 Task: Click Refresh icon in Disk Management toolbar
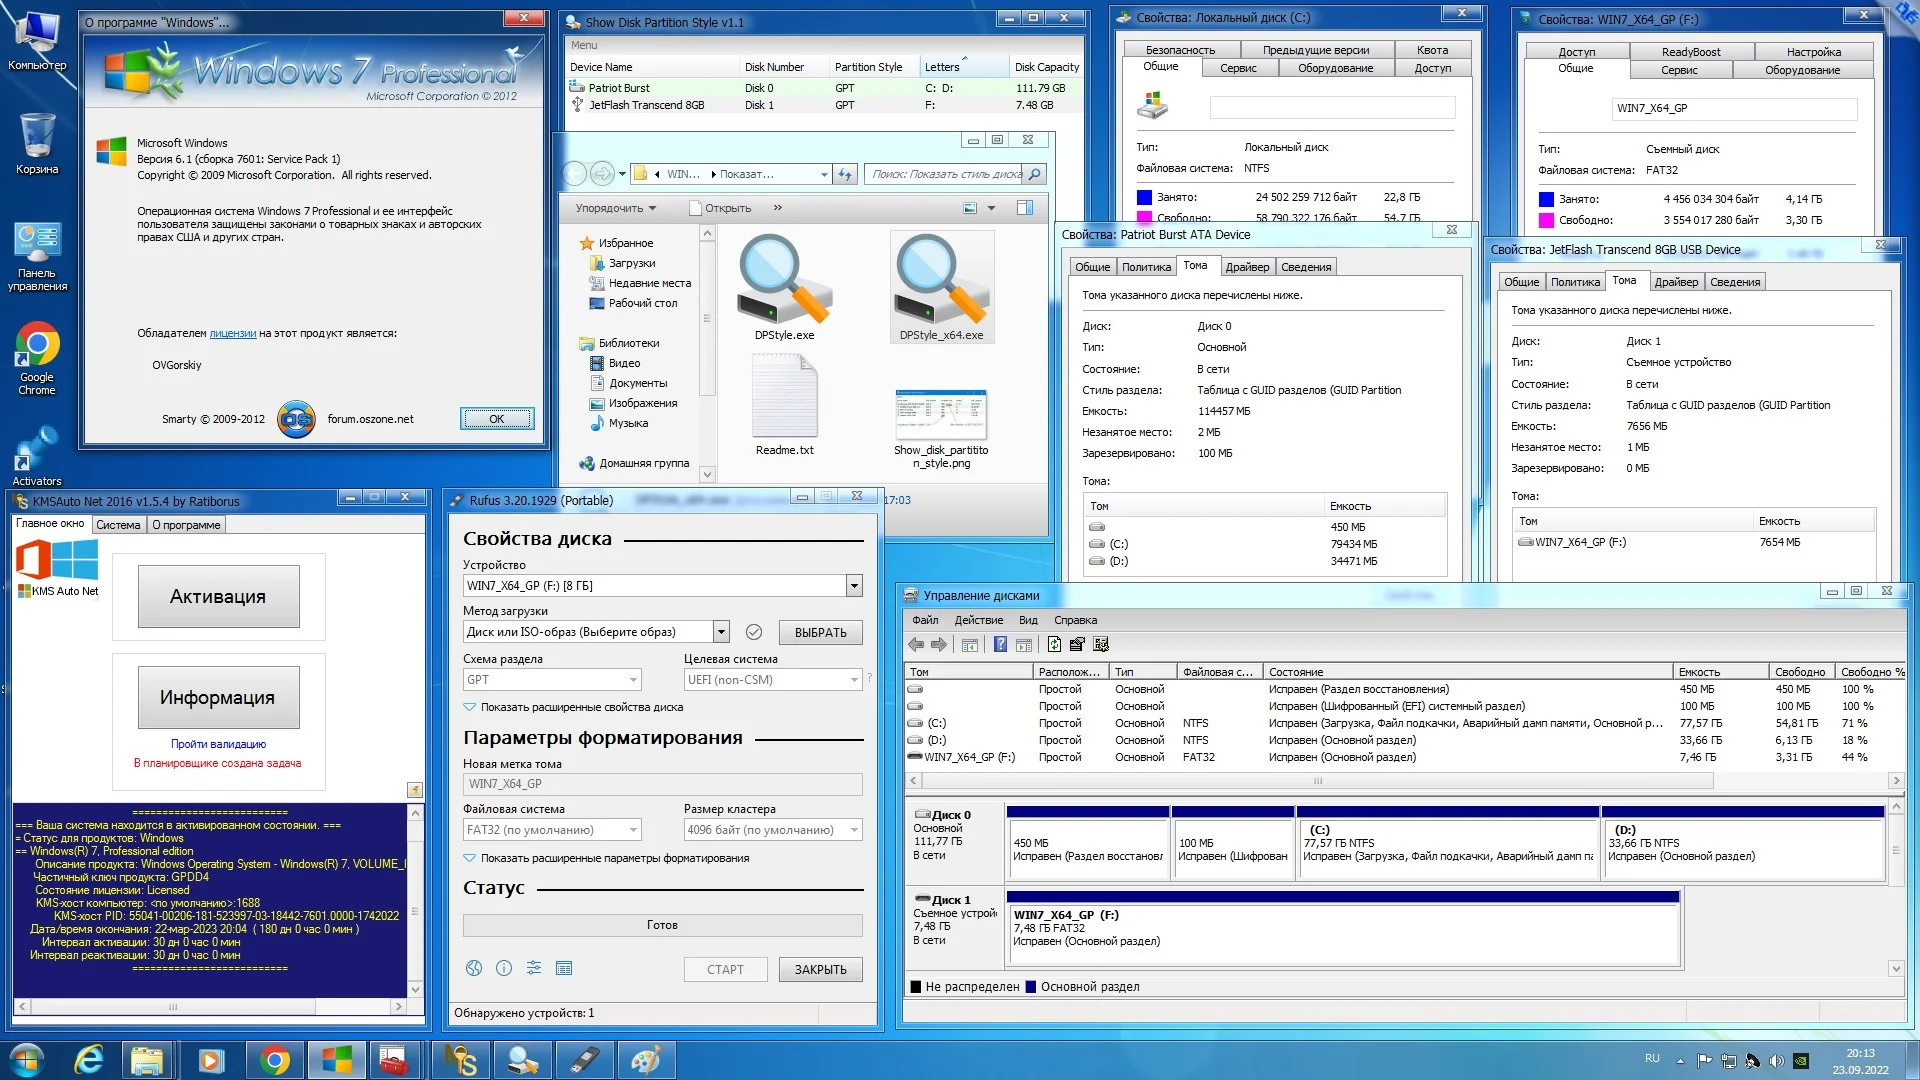pos(1054,645)
